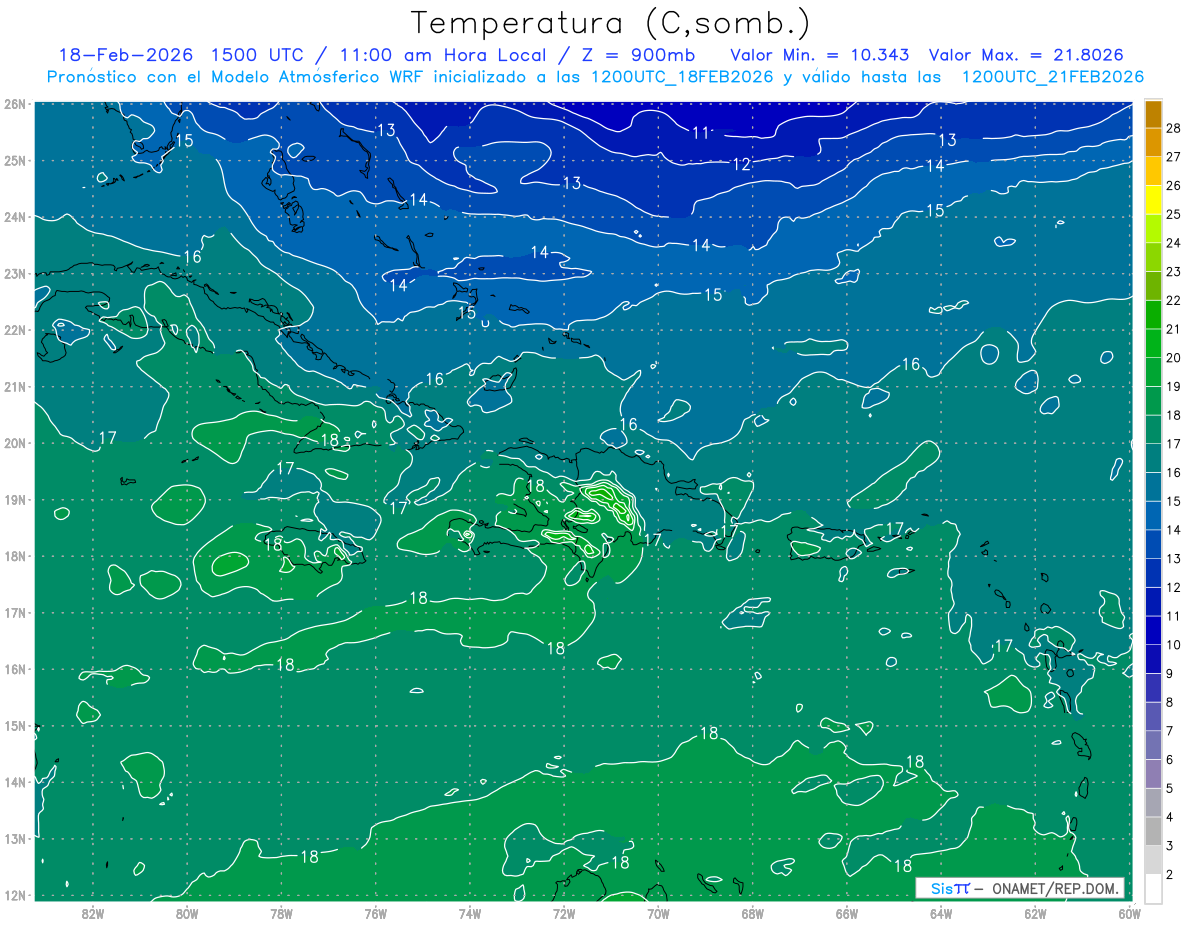Click the '12N' latitude axis label
1200x927 pixels.
tap(14, 895)
